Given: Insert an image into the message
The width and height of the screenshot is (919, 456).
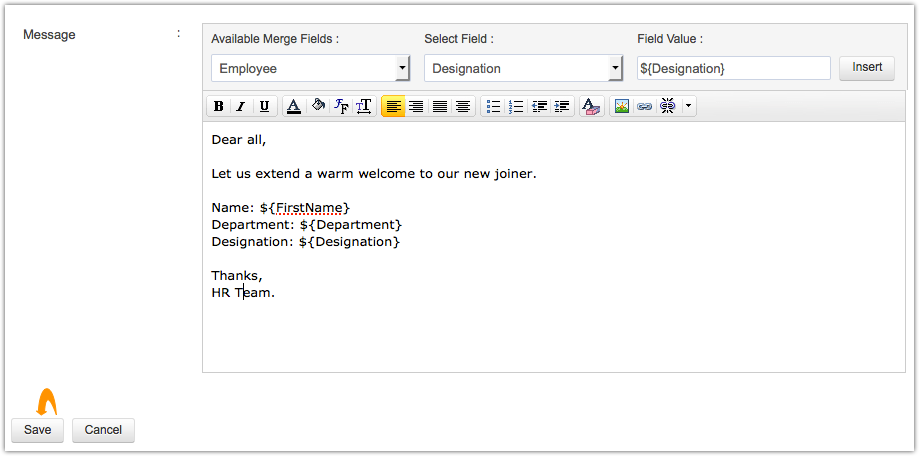Looking at the screenshot, I should click(x=621, y=106).
